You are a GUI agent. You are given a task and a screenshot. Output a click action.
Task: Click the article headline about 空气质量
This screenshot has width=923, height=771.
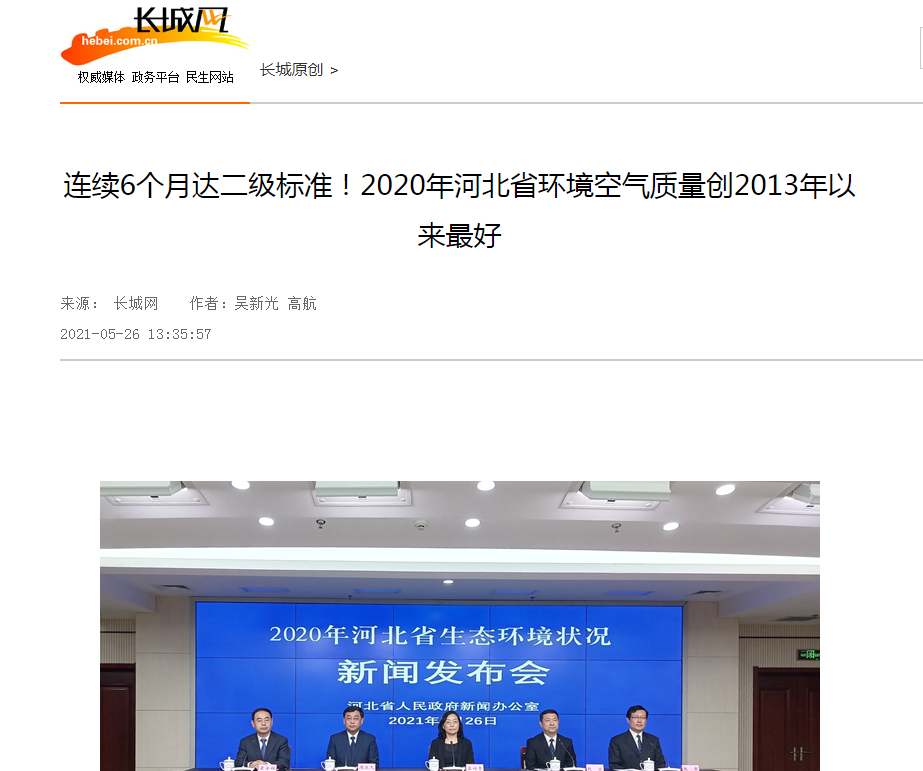[x=459, y=210]
